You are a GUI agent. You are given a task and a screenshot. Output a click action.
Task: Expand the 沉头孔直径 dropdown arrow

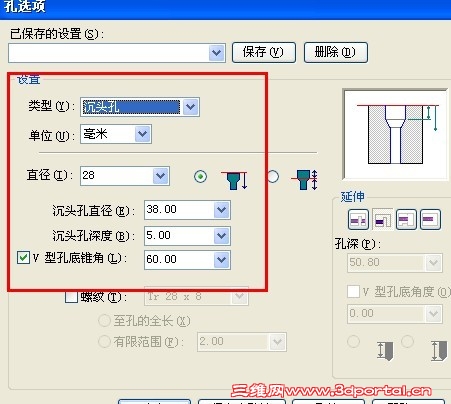point(222,210)
